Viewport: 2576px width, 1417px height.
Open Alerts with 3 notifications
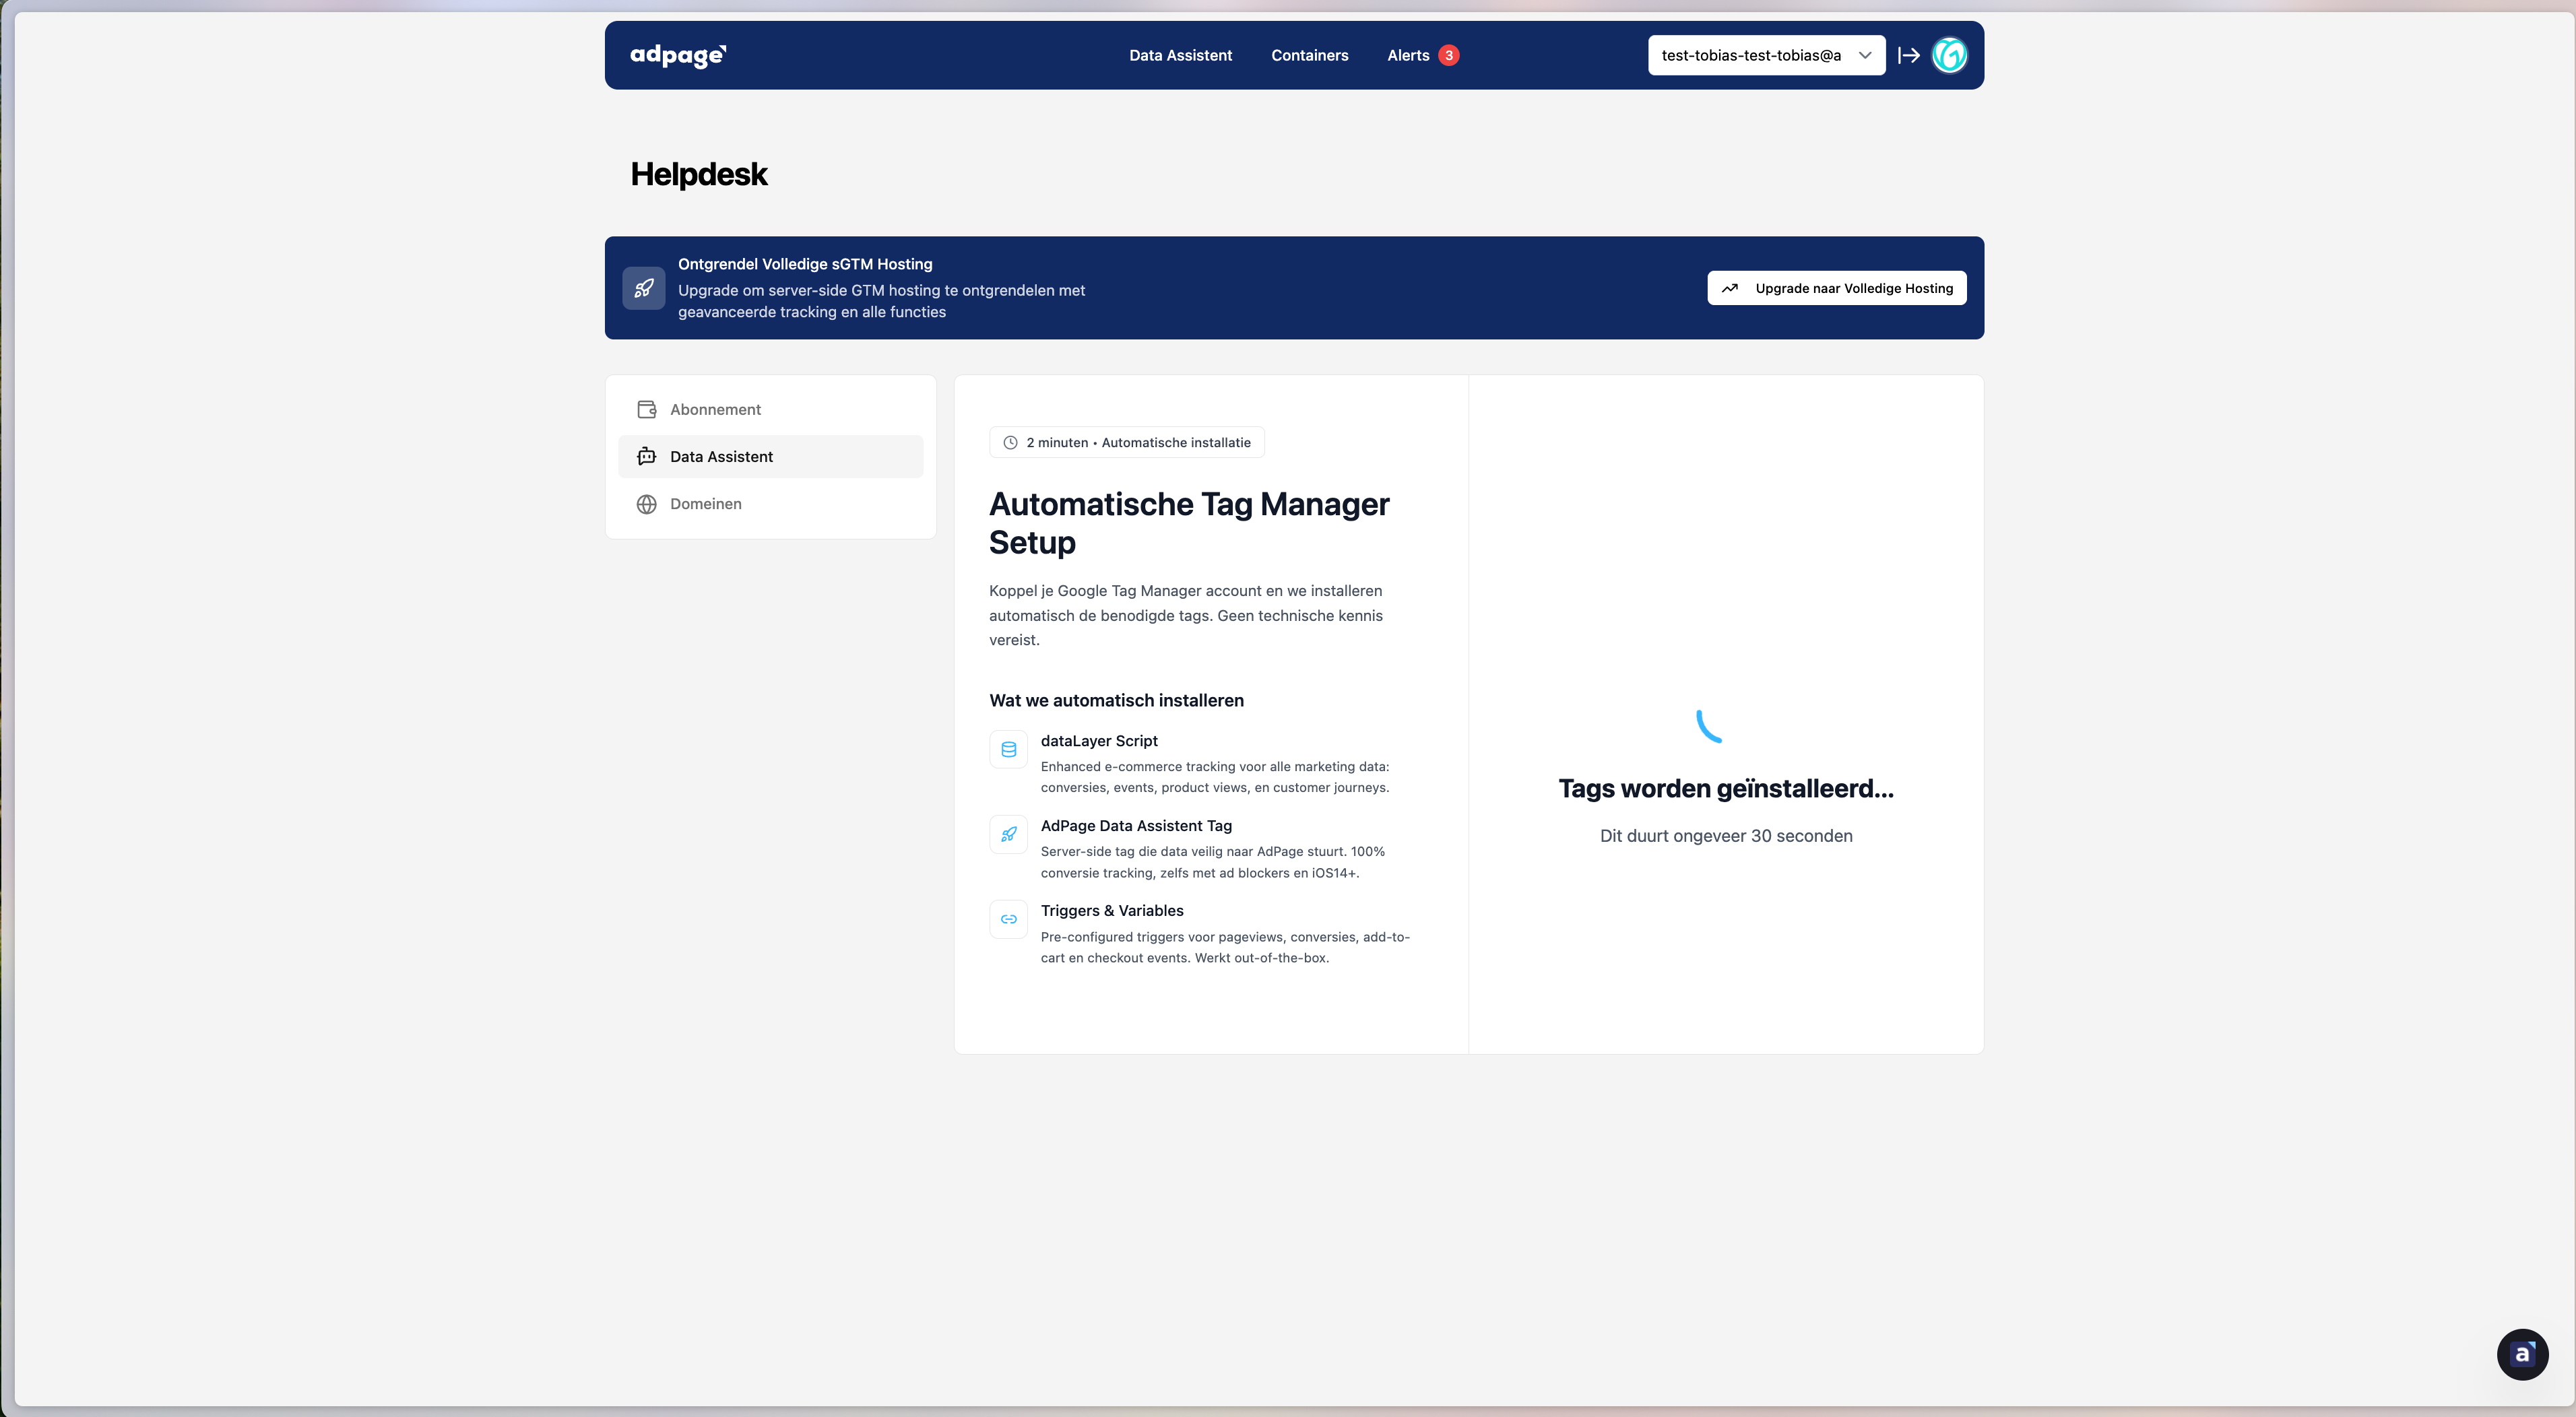pos(1408,55)
